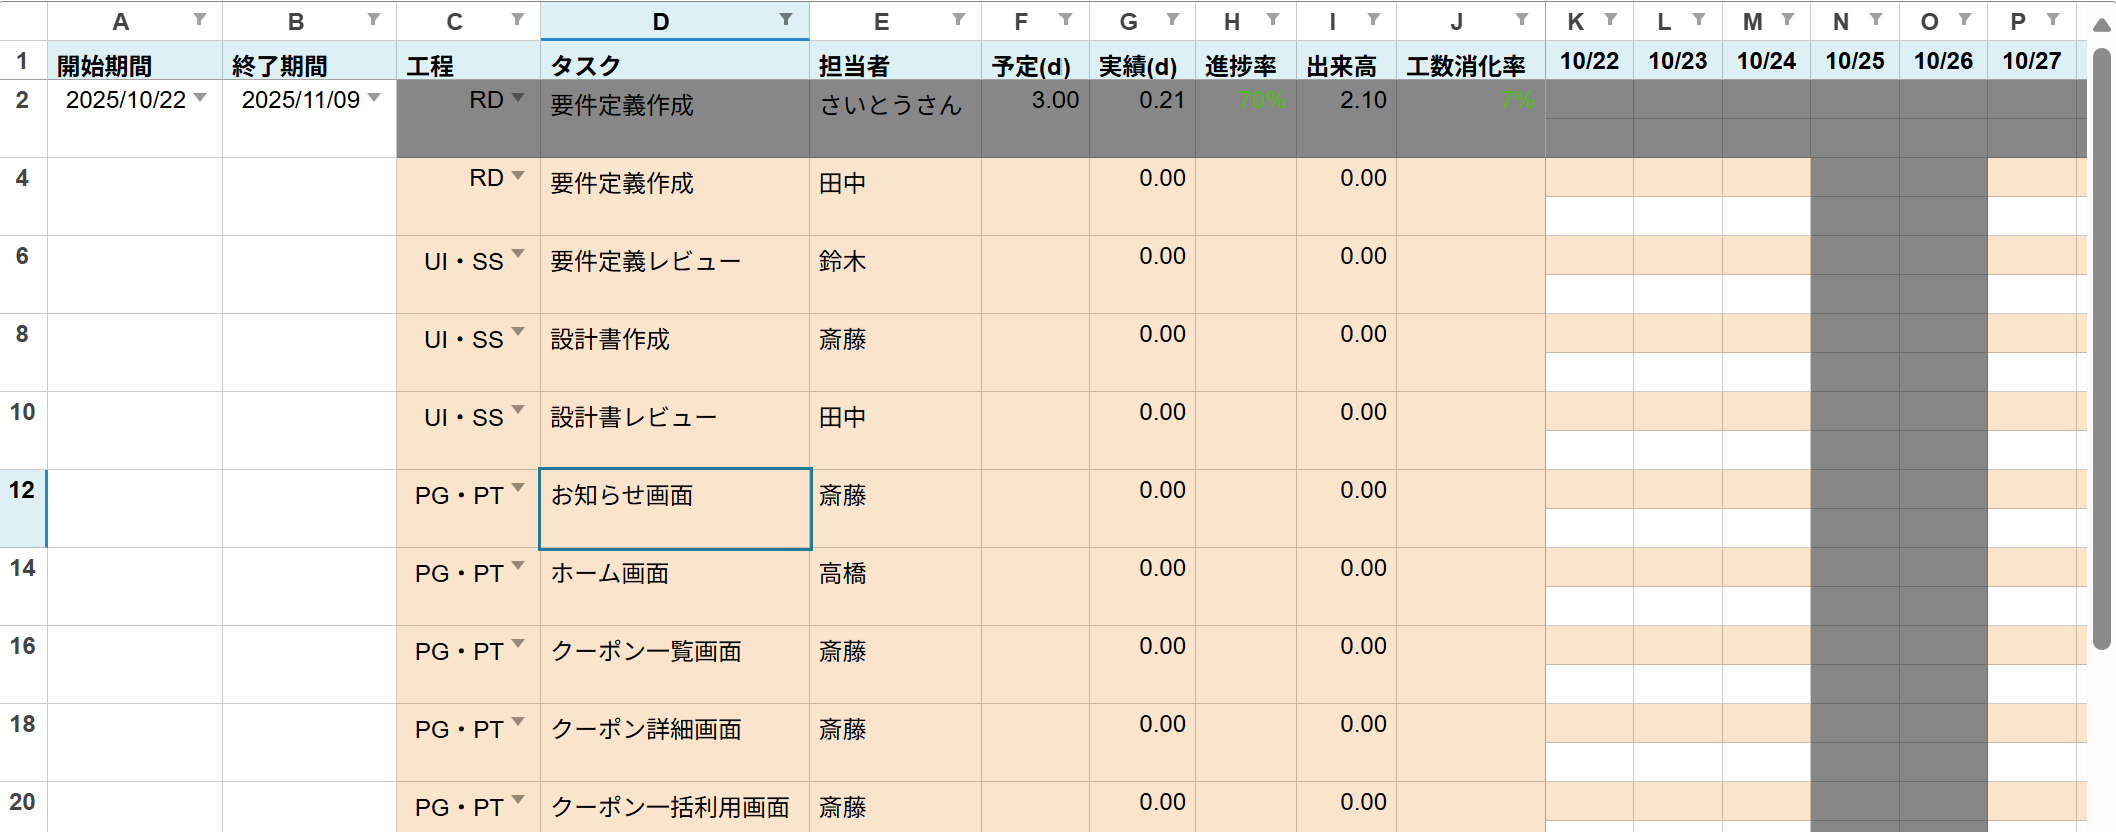Click the filter icon in column C header
Screen dimensions: 2116x832
point(518,20)
